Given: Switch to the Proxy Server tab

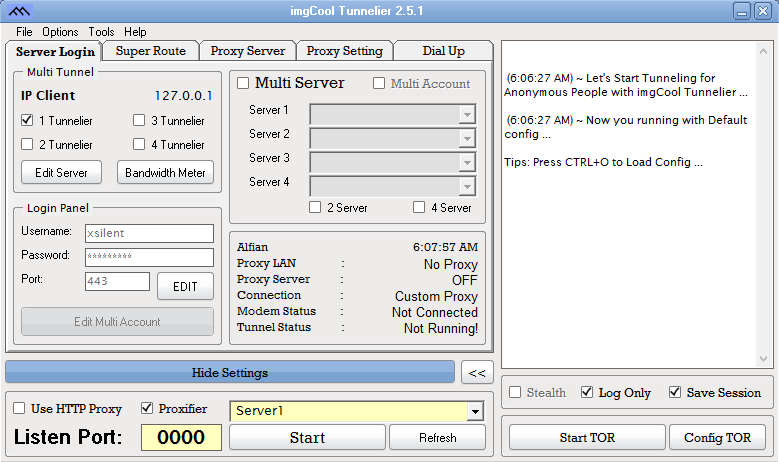Looking at the screenshot, I should [x=247, y=51].
